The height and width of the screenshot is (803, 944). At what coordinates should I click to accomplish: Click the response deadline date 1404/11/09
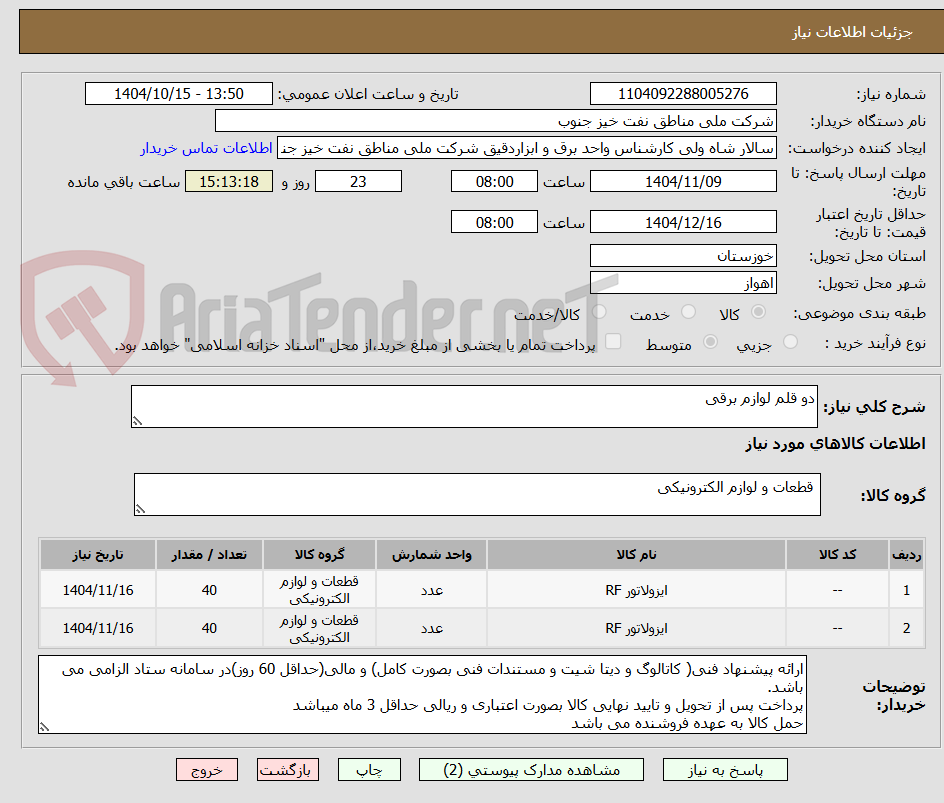coord(683,181)
